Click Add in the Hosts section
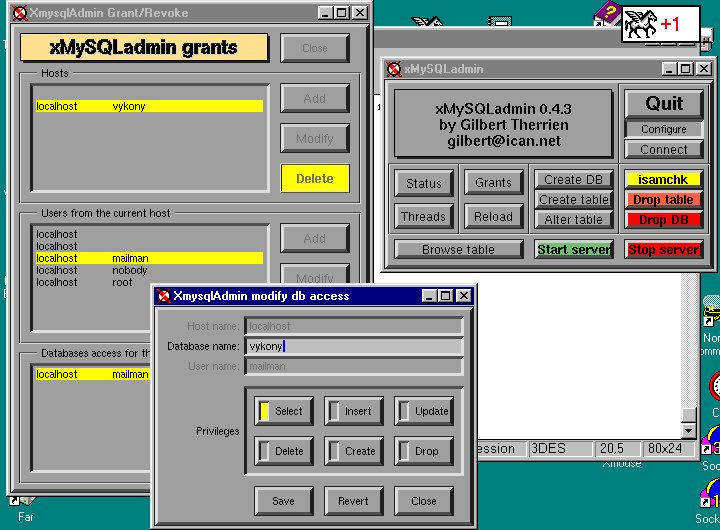 (315, 98)
